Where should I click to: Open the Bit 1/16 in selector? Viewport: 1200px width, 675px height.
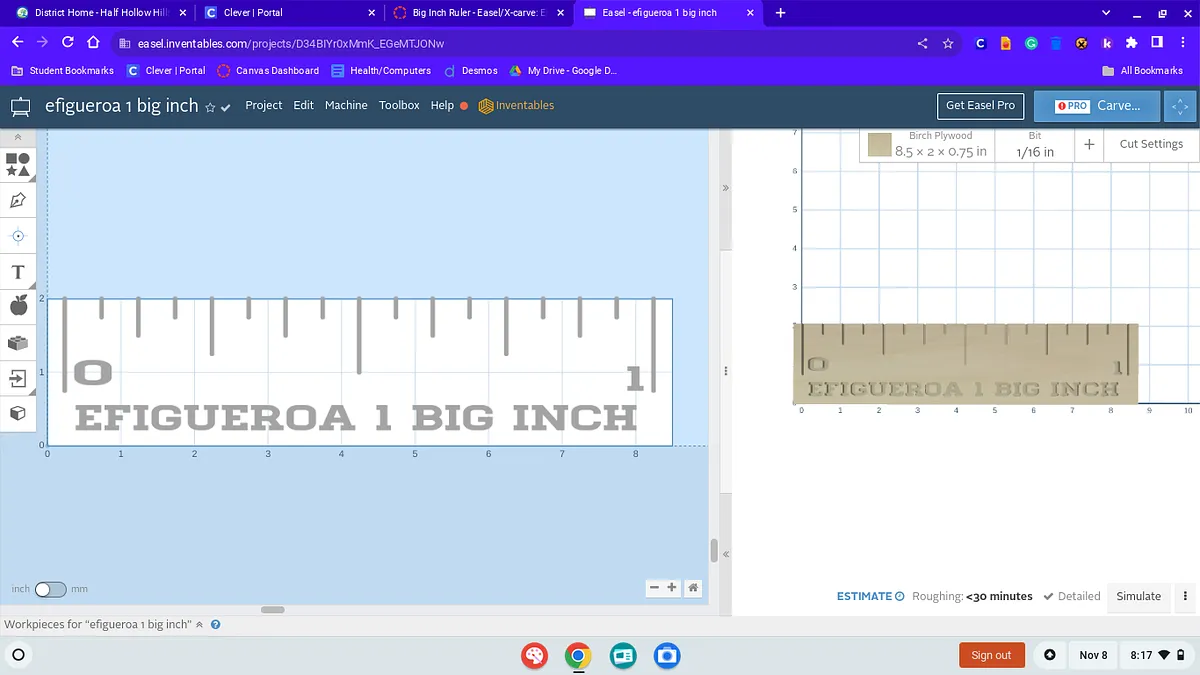tap(1034, 145)
